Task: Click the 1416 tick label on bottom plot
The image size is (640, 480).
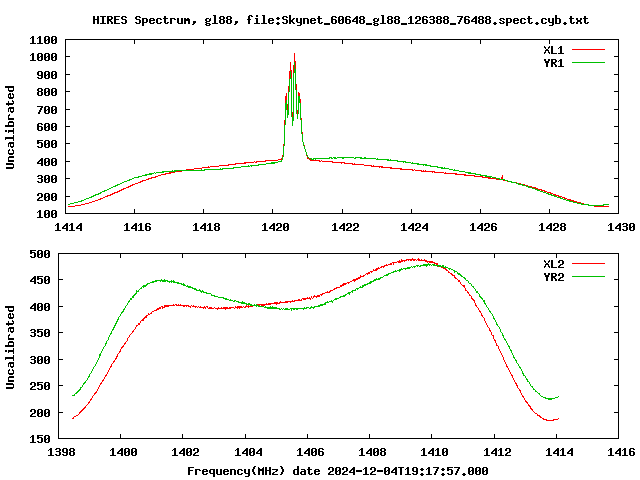Action: [621, 452]
